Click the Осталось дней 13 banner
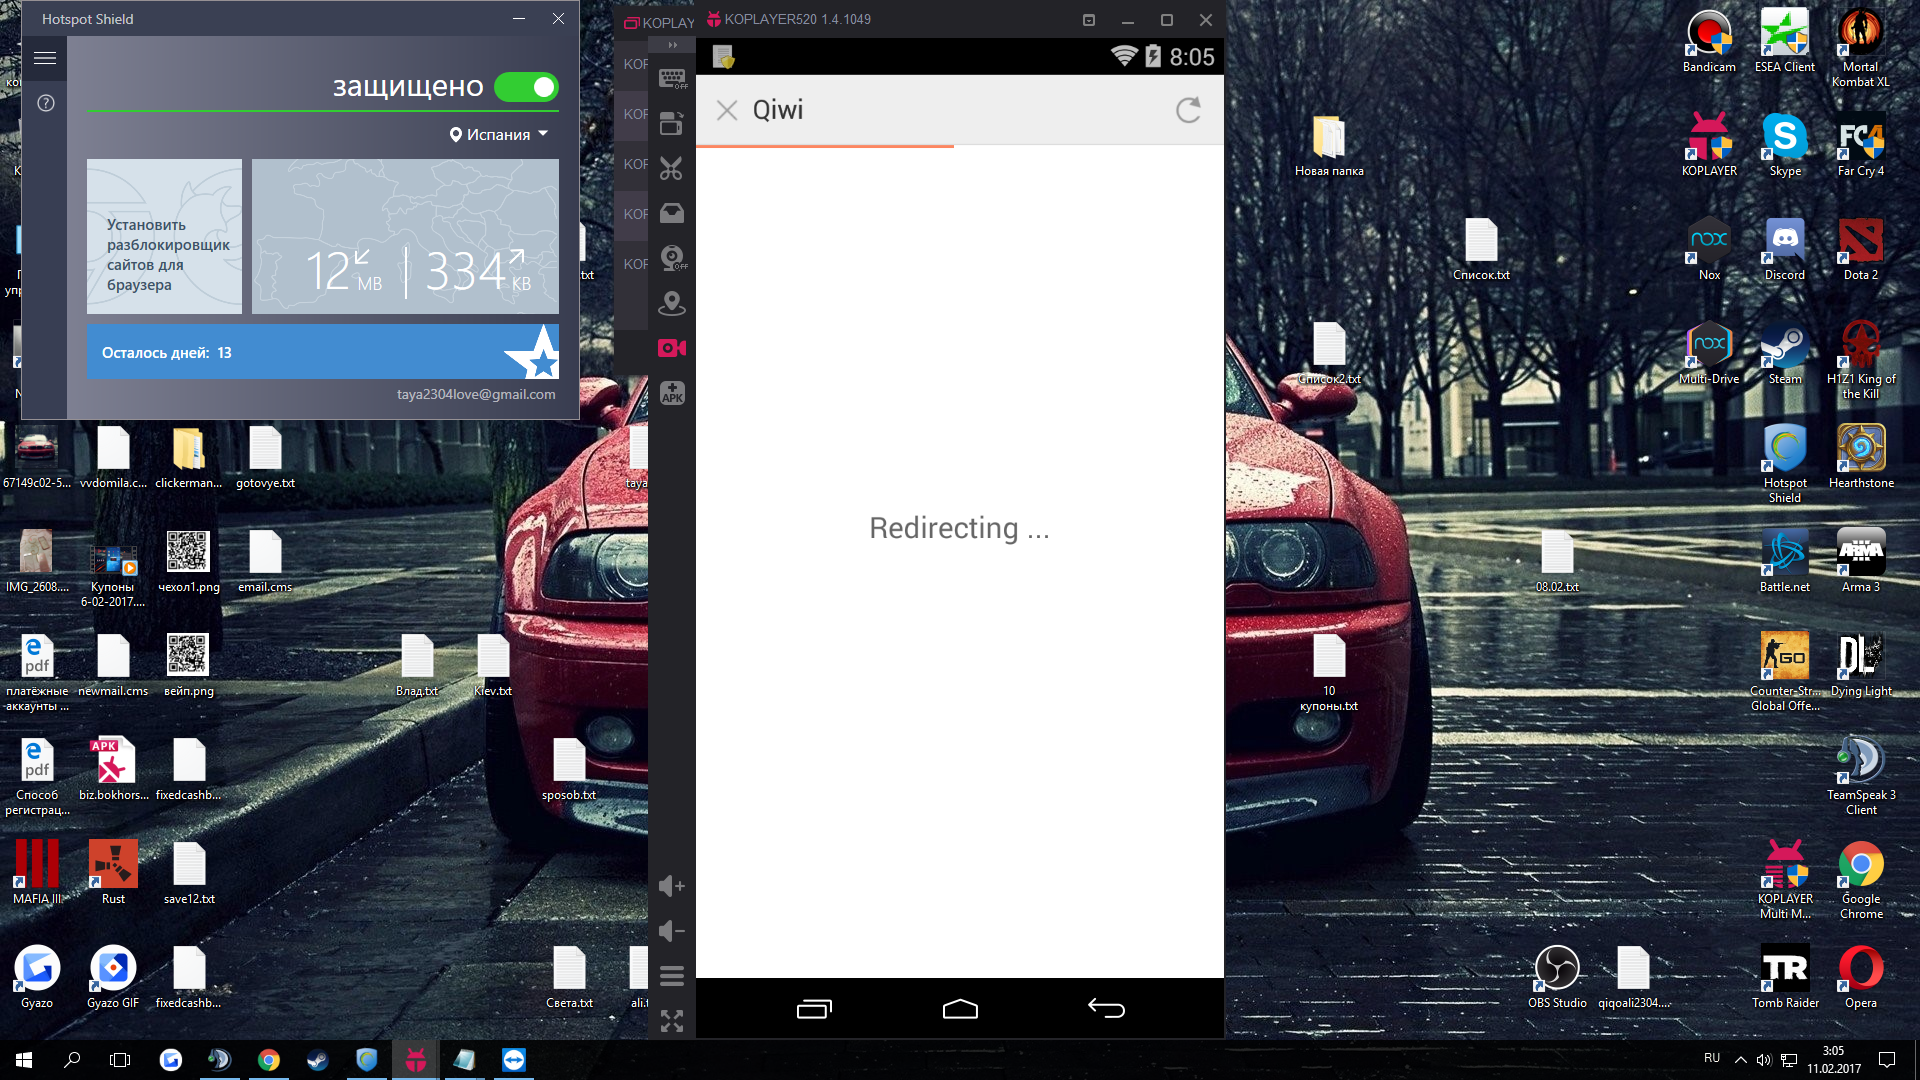Screen dimensions: 1920x1080 (322, 352)
